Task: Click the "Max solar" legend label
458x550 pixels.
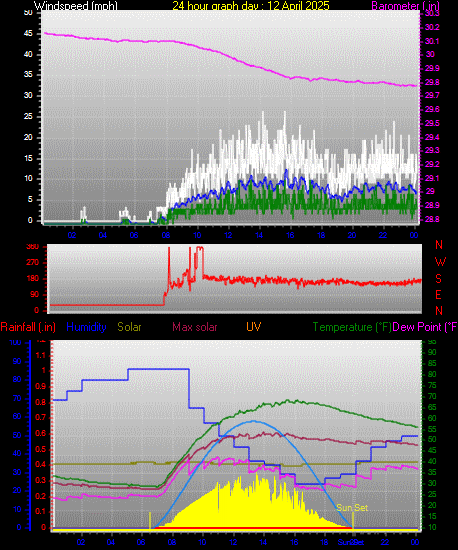Action: point(195,327)
